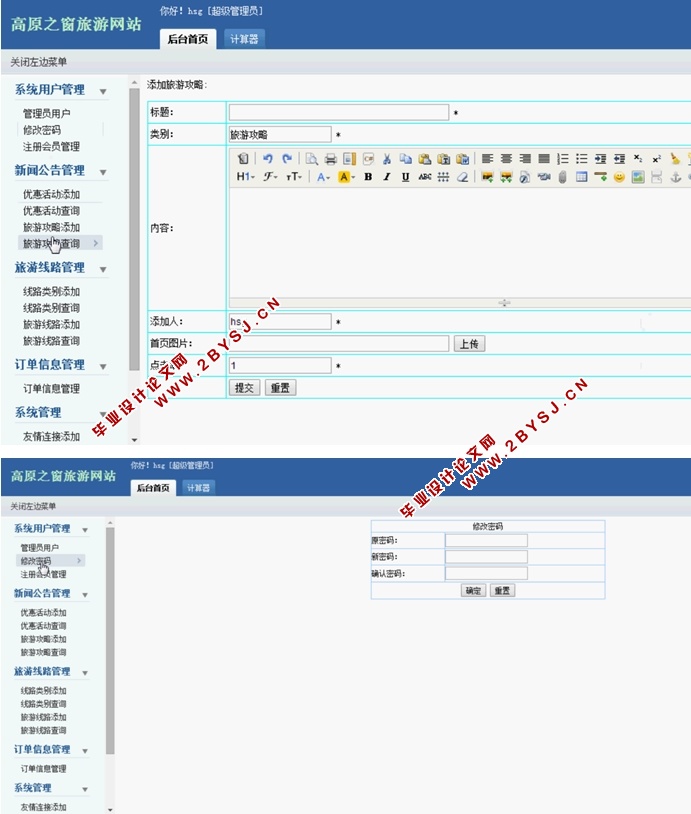Collapse 新闻公告管理 section on guide page

tap(103, 172)
